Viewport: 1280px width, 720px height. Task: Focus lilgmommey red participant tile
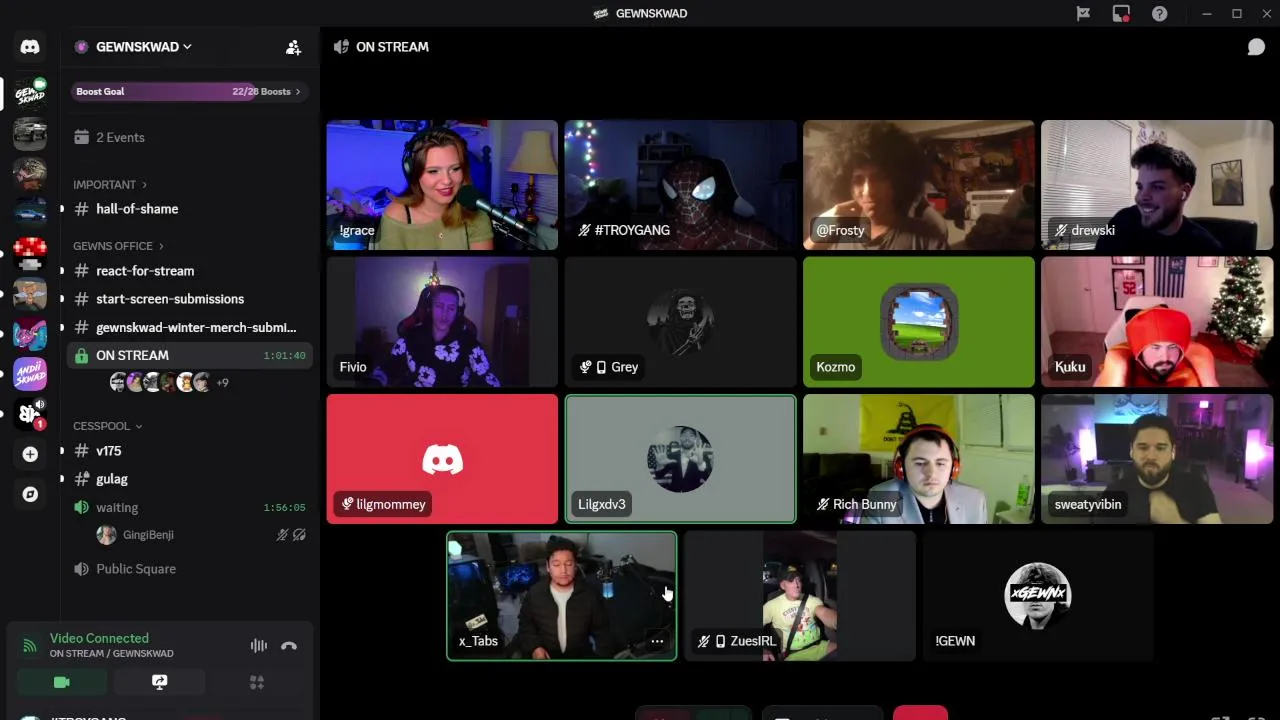[x=442, y=459]
